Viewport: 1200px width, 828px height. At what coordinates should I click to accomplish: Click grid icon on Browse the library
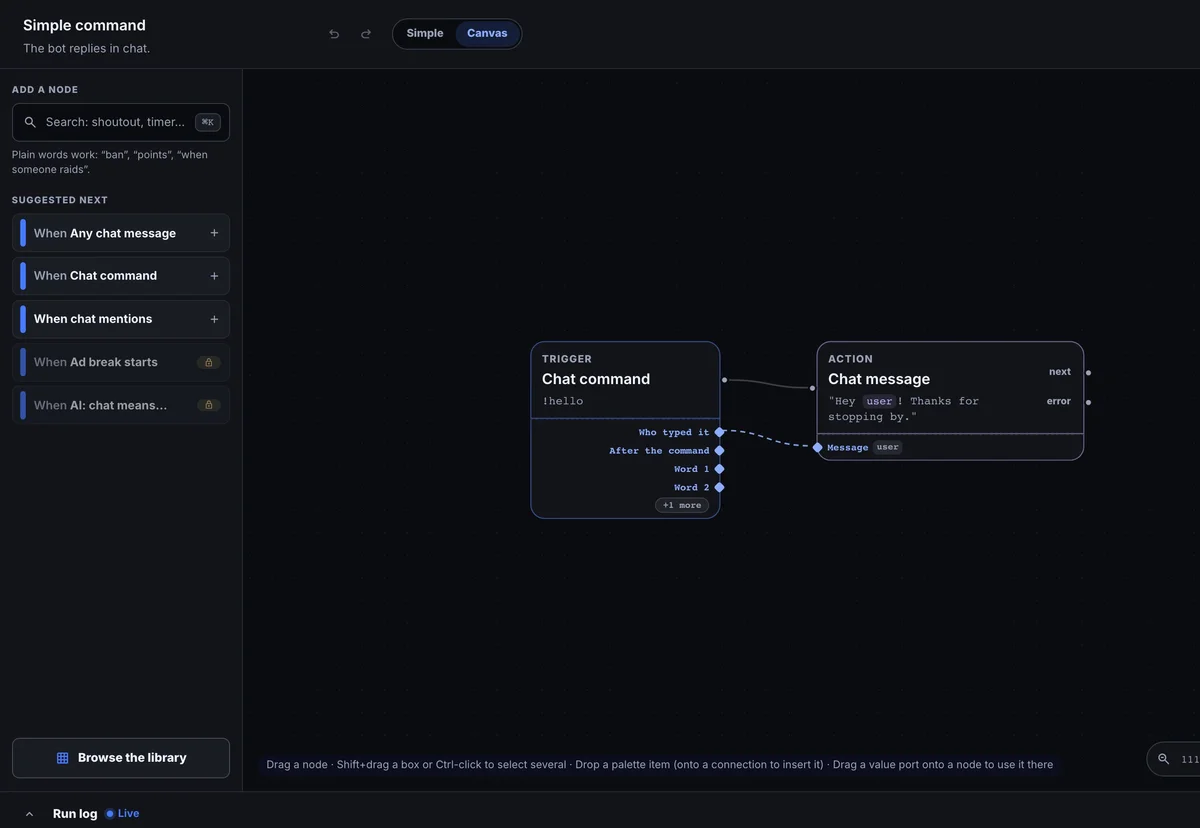62,758
